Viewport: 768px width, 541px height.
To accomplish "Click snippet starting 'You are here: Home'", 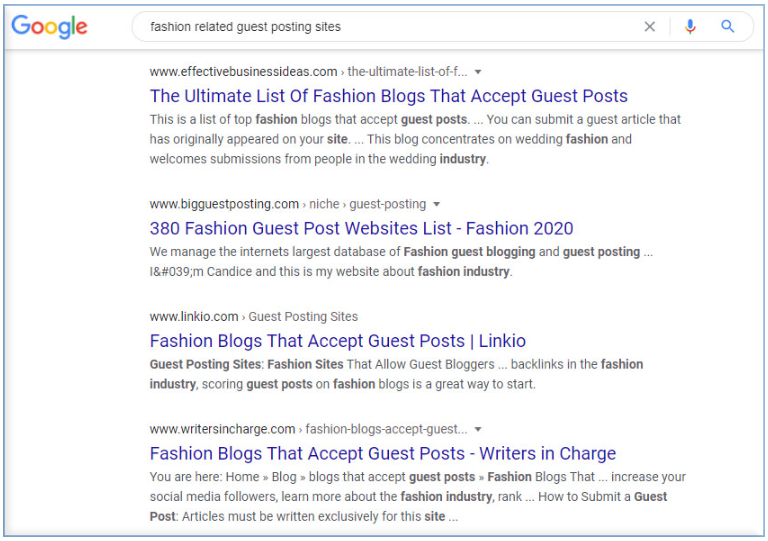I will (x=418, y=496).
